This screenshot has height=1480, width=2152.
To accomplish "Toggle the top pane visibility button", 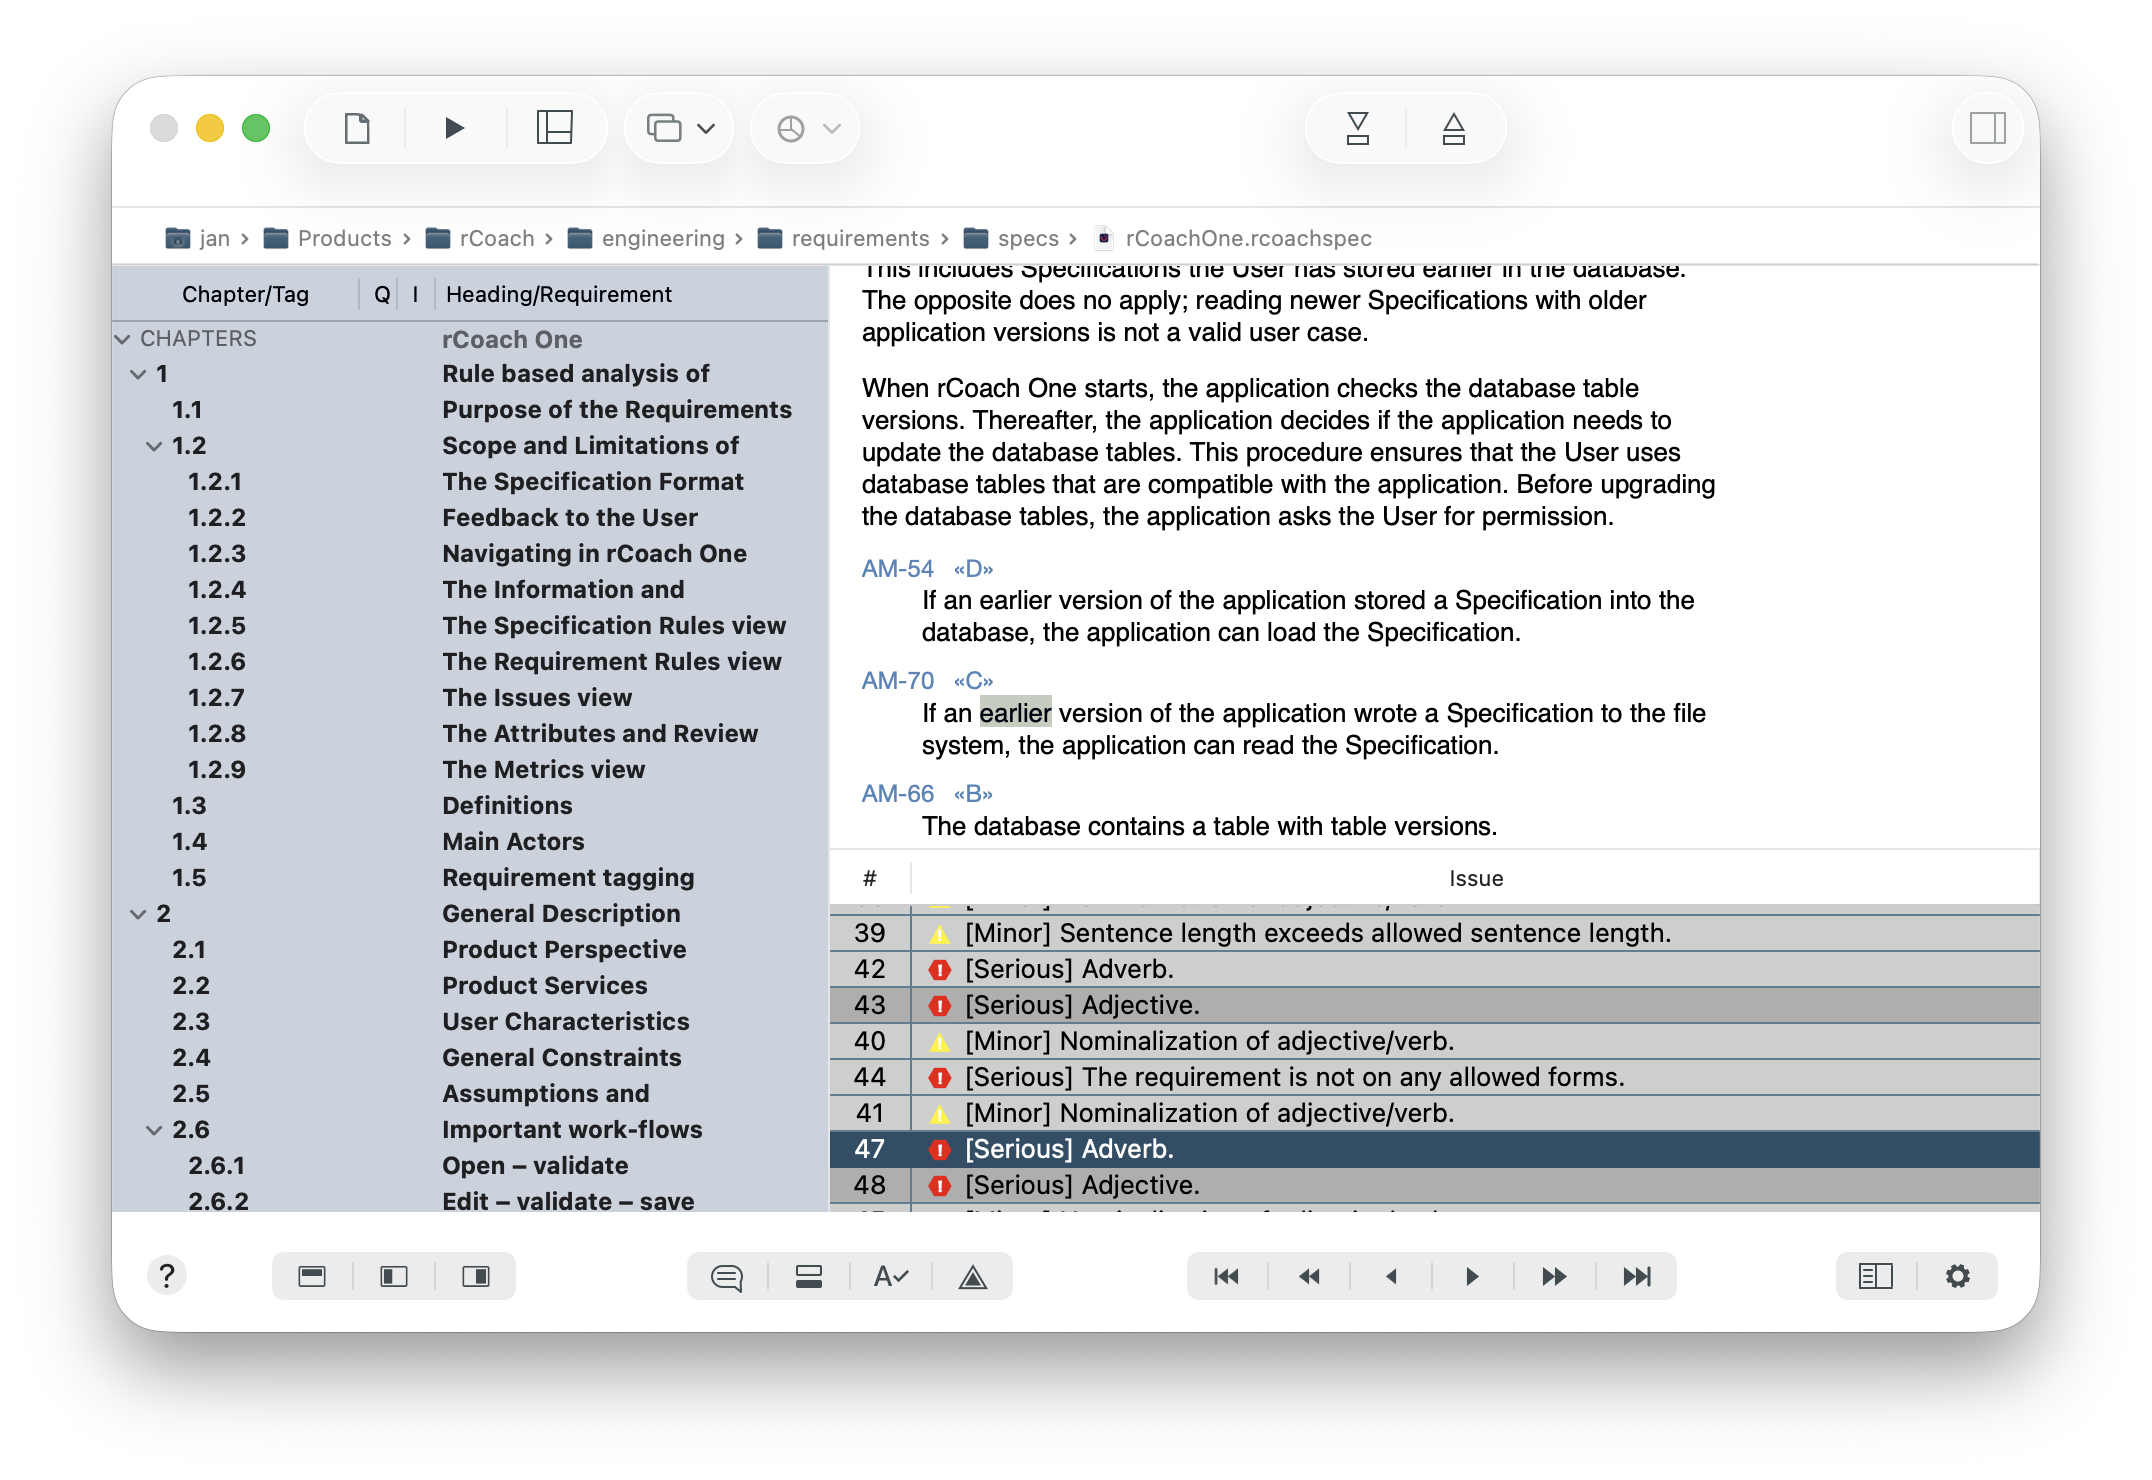I will (312, 1277).
